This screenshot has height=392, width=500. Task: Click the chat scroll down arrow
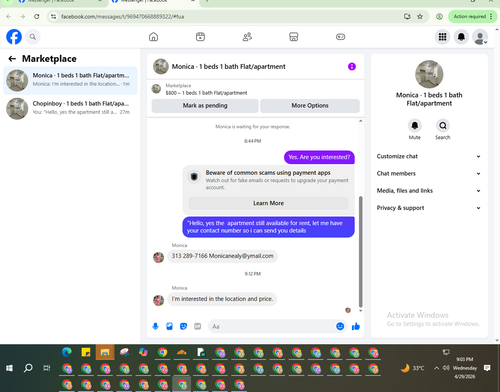point(360,310)
